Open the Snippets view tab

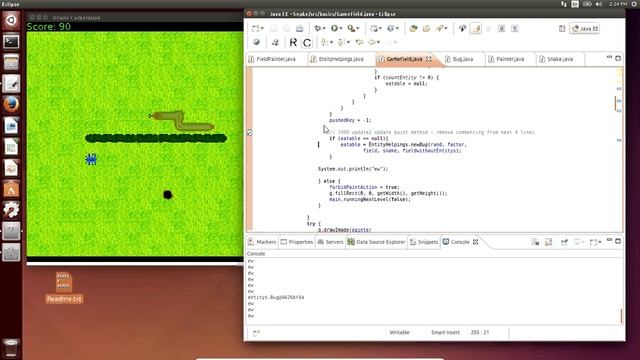pos(424,242)
